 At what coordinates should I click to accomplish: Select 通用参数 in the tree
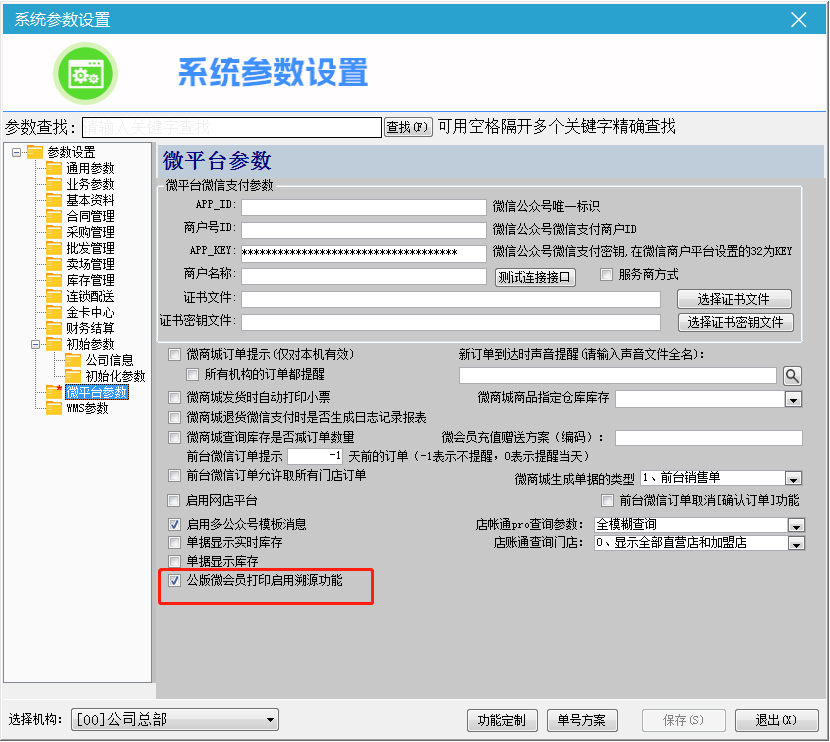coord(90,168)
